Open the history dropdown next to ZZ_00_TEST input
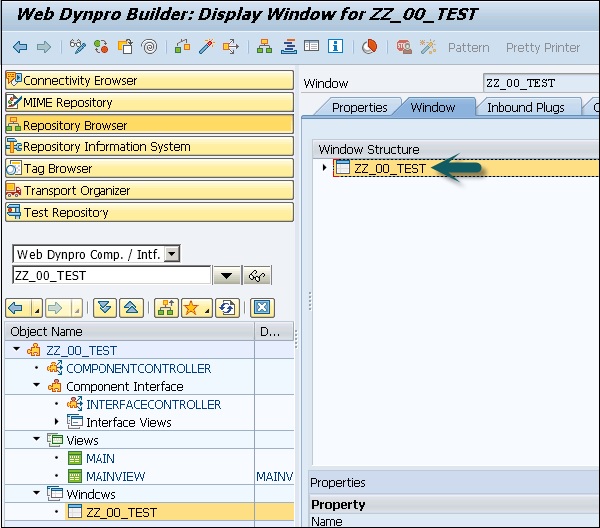This screenshot has width=600, height=528. [x=226, y=276]
